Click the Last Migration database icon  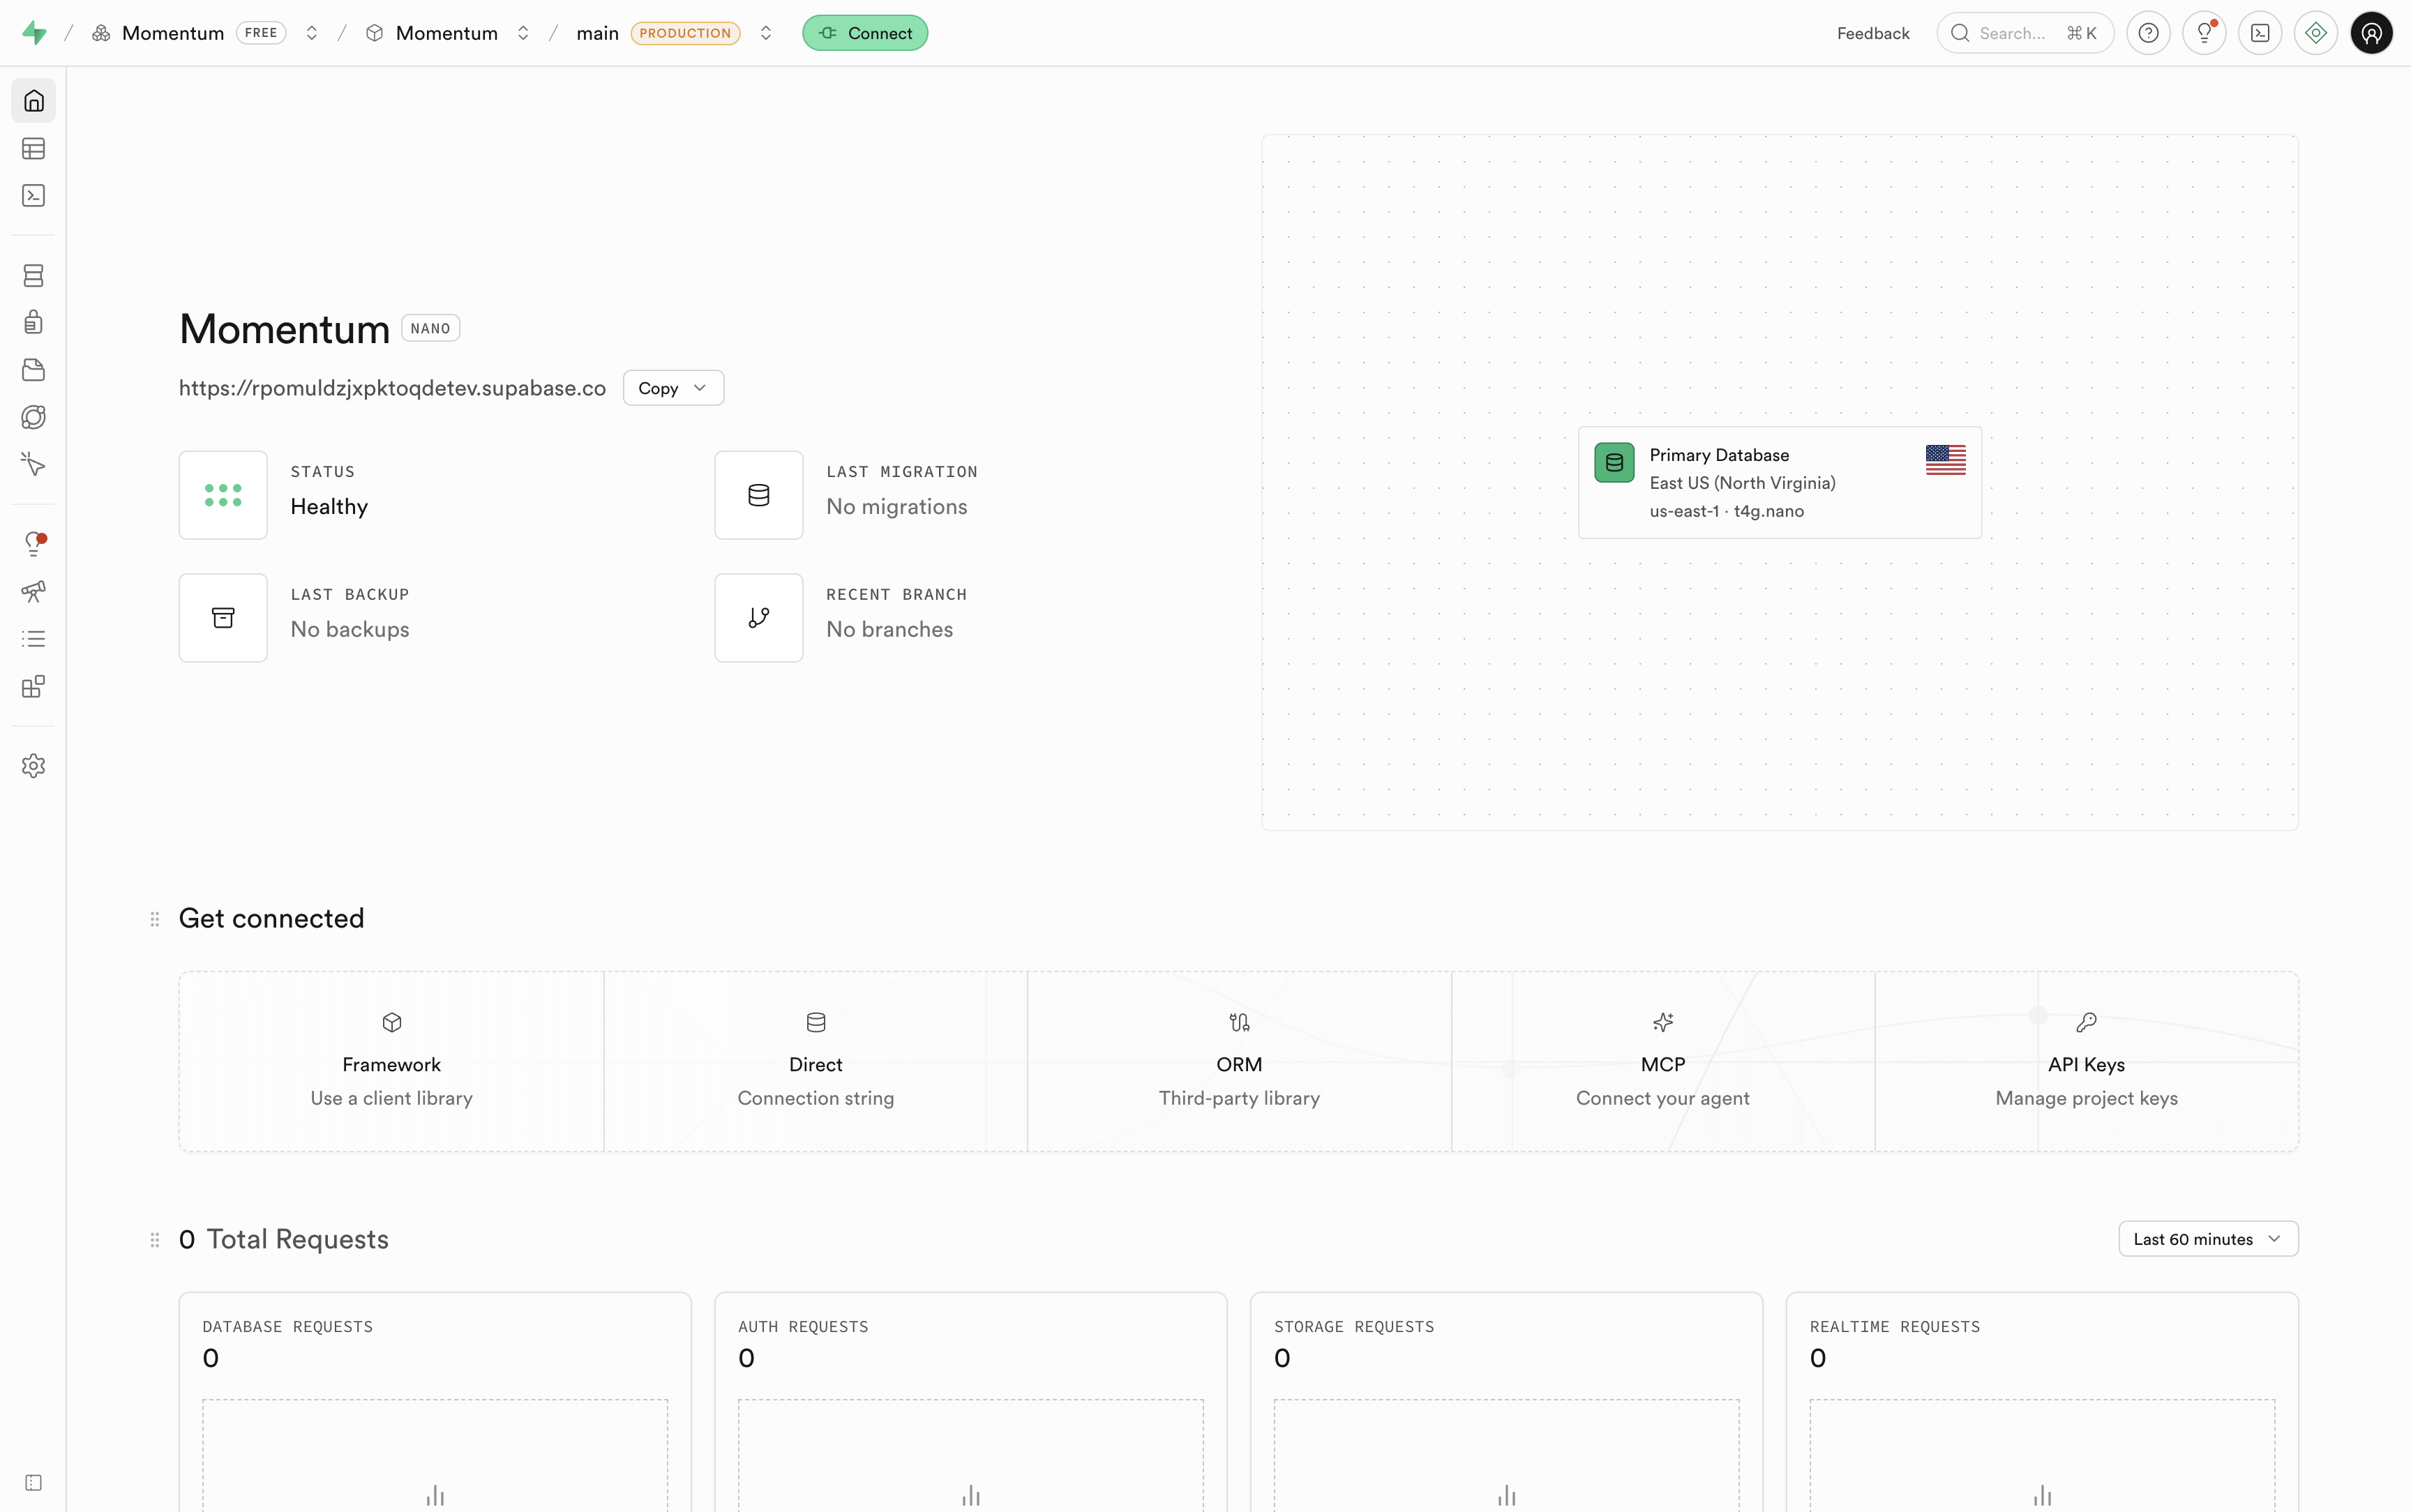759,495
